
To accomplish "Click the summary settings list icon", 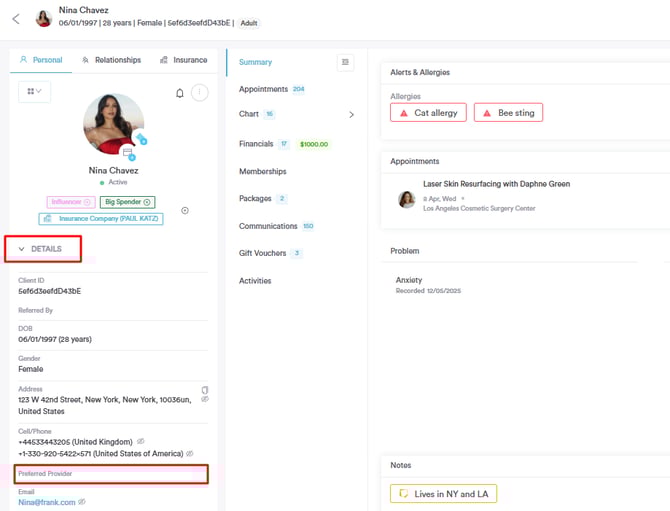I will pos(346,62).
